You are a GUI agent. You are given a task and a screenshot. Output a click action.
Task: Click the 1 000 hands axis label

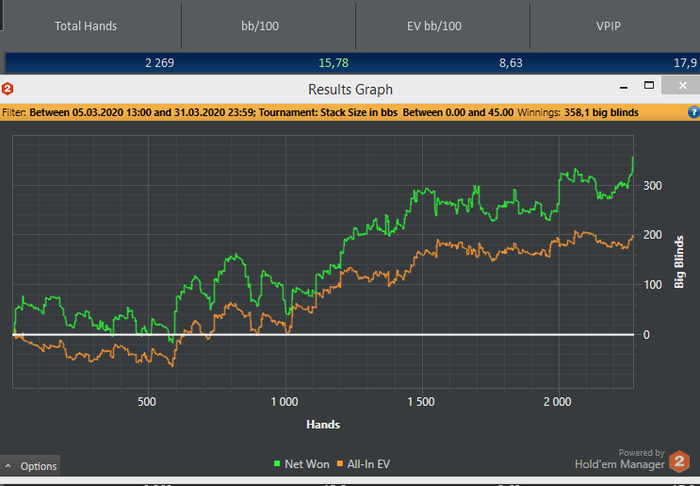pyautogui.click(x=284, y=402)
